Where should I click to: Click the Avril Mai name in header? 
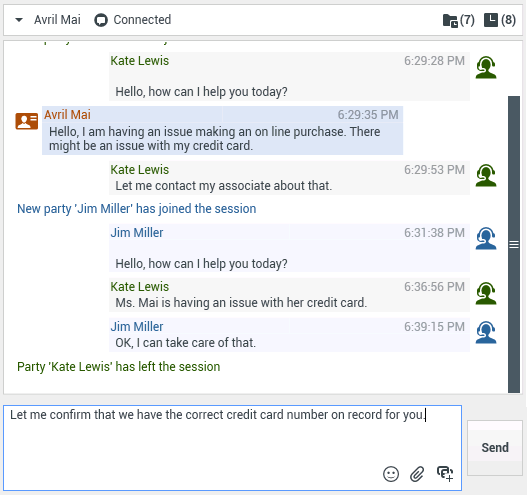coord(57,20)
